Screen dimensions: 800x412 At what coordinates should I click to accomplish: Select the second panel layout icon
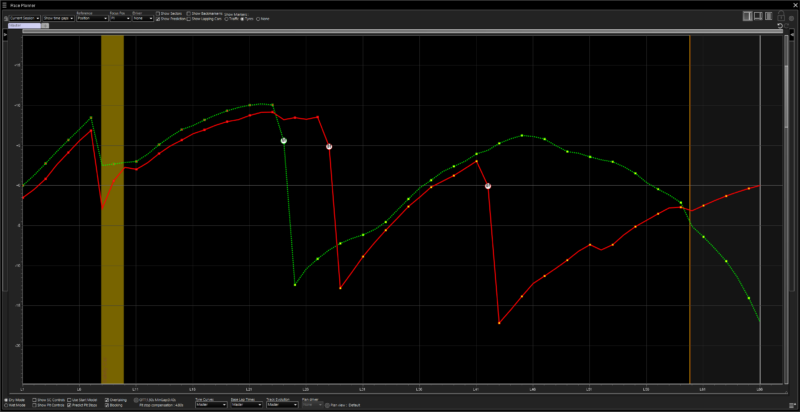click(x=759, y=16)
